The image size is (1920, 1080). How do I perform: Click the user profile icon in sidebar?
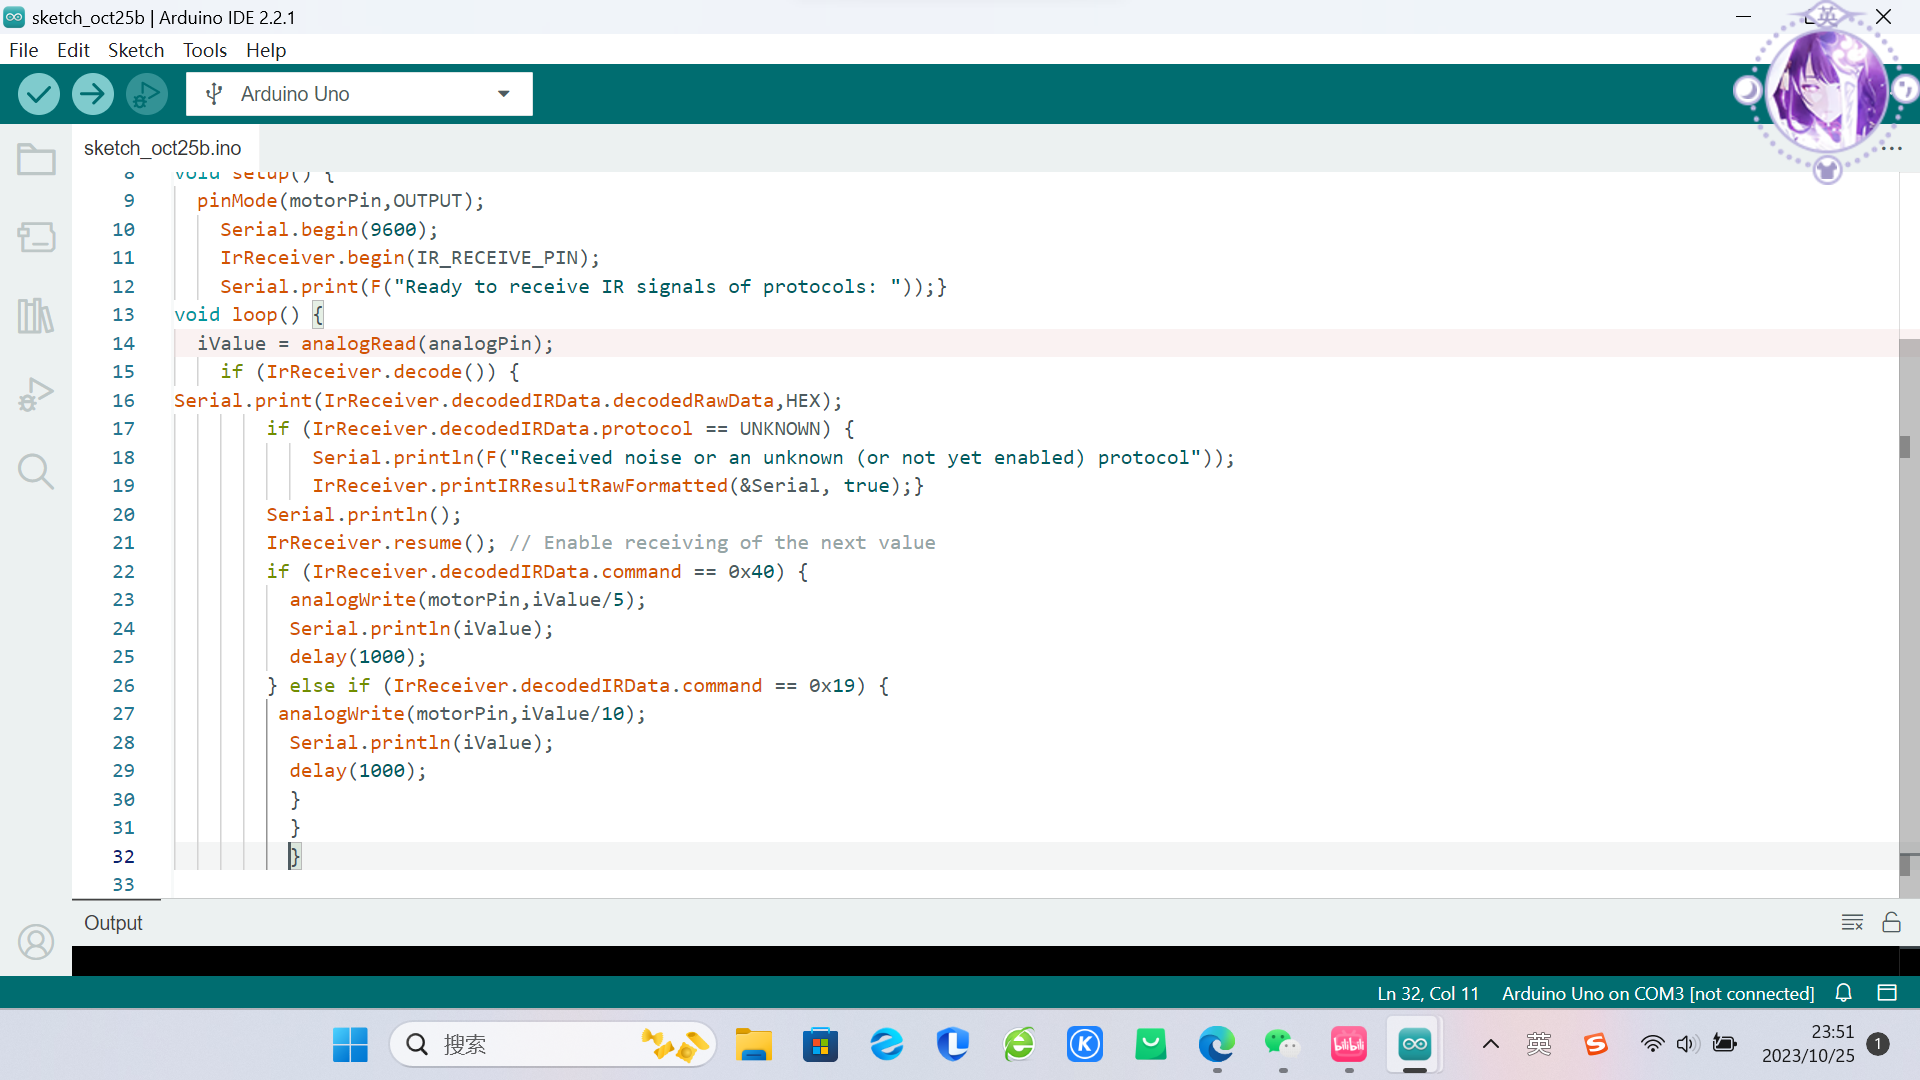click(36, 942)
